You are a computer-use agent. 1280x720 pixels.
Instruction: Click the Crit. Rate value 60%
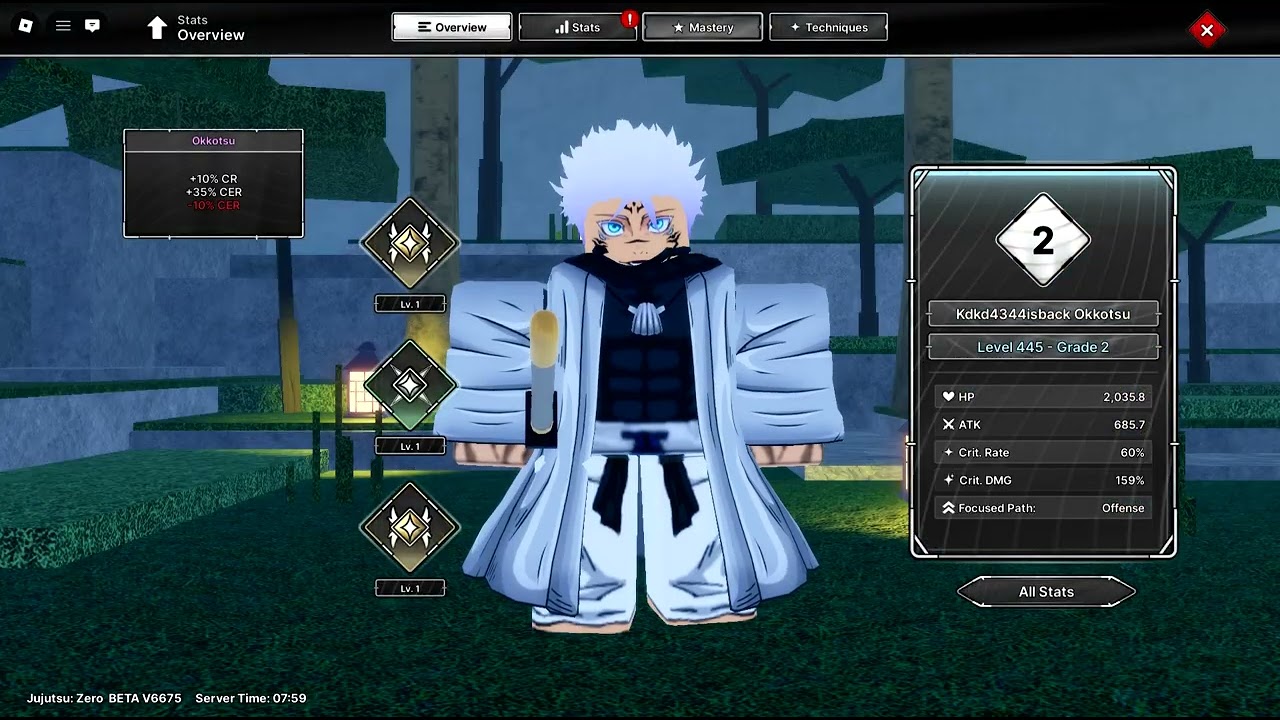coord(1132,453)
